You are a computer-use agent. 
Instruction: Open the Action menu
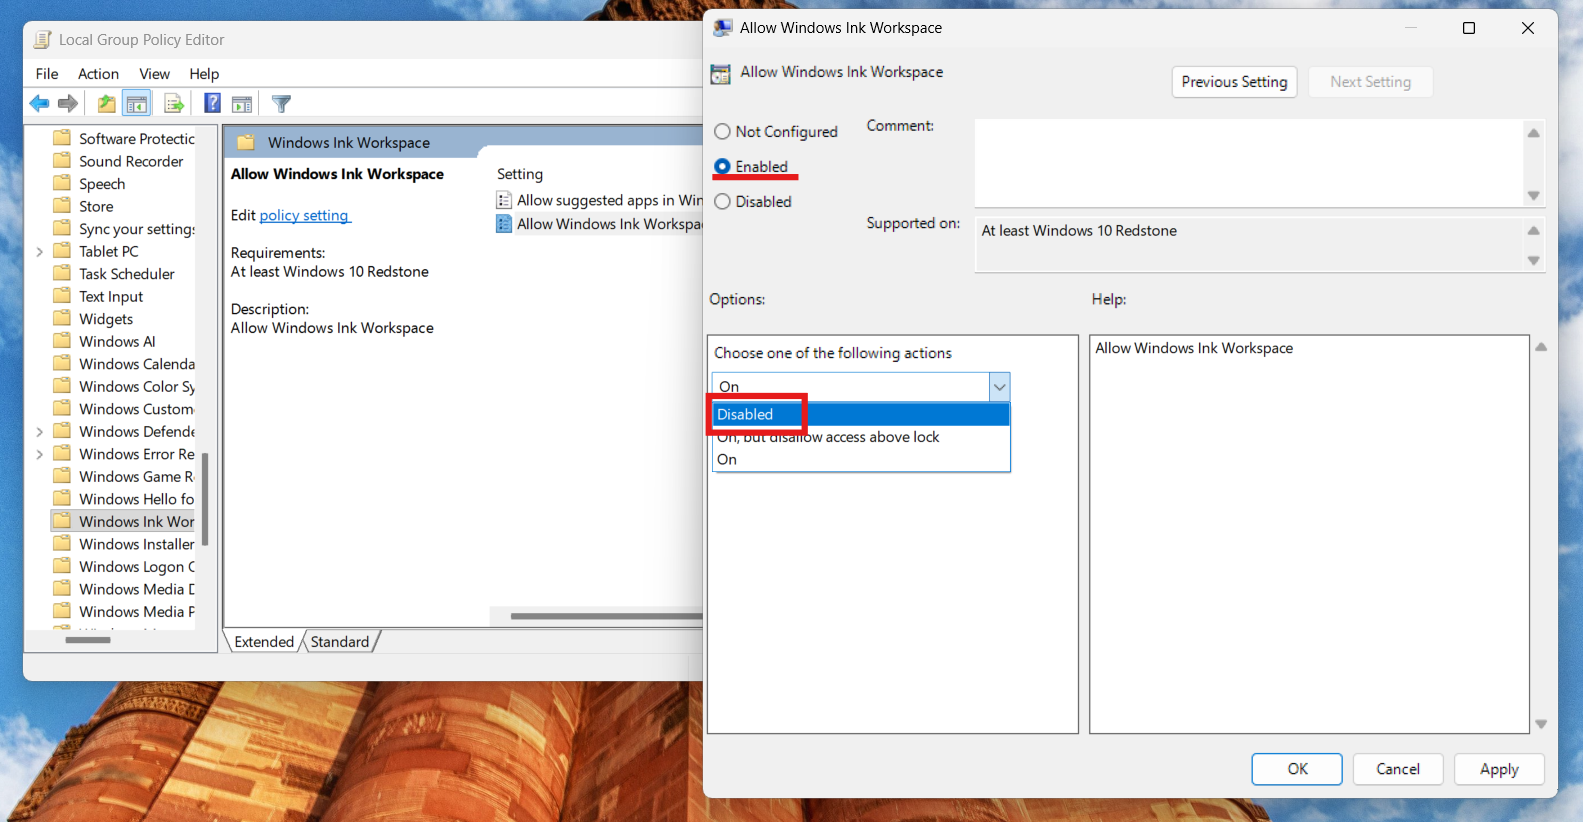point(98,74)
